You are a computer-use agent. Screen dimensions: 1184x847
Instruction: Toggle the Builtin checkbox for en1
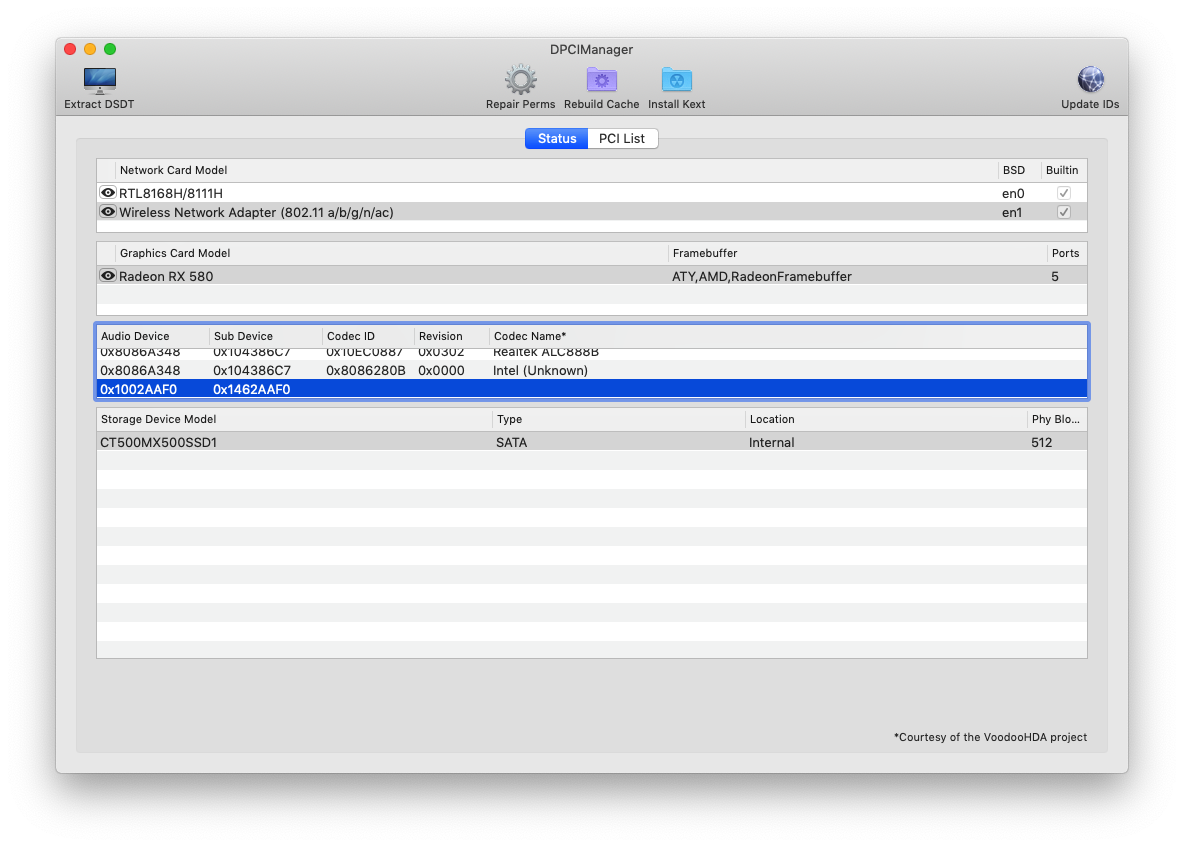tap(1063, 212)
